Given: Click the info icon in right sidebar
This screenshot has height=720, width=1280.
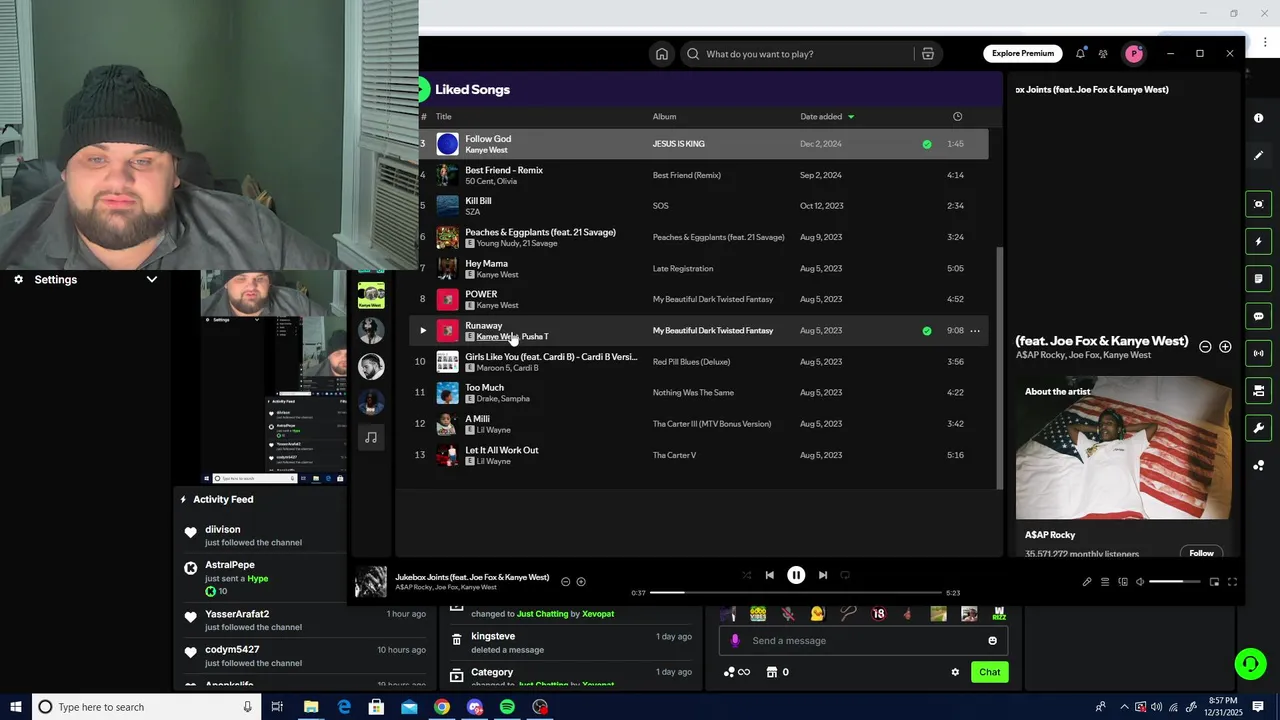Looking at the screenshot, I should (x=1259, y=118).
